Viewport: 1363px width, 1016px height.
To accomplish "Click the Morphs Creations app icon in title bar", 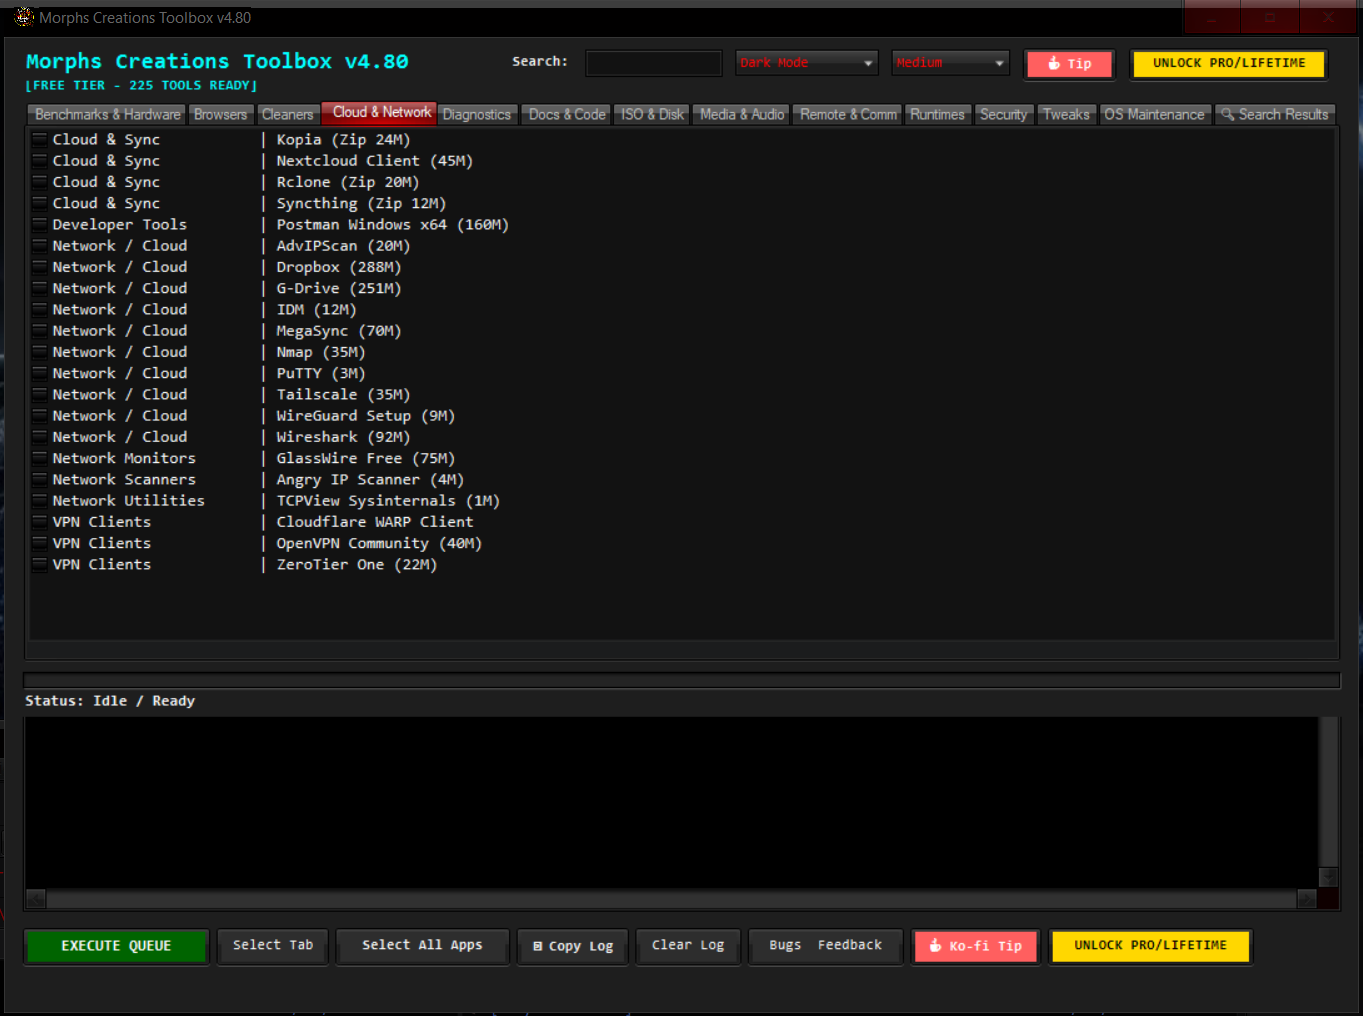I will [24, 17].
